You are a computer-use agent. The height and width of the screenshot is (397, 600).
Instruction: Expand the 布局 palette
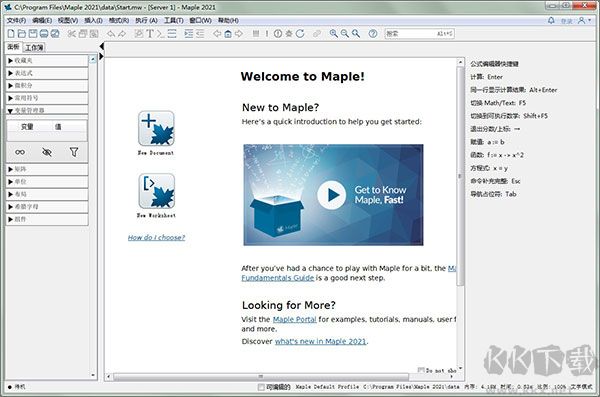47,194
